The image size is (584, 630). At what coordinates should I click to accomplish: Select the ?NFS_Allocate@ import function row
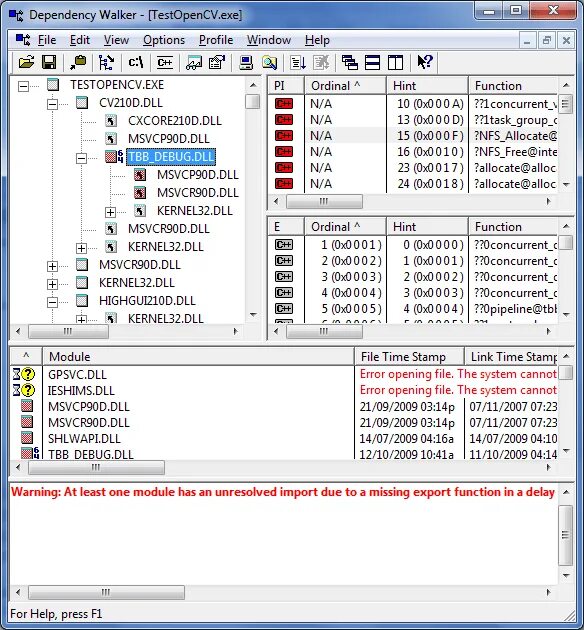412,136
